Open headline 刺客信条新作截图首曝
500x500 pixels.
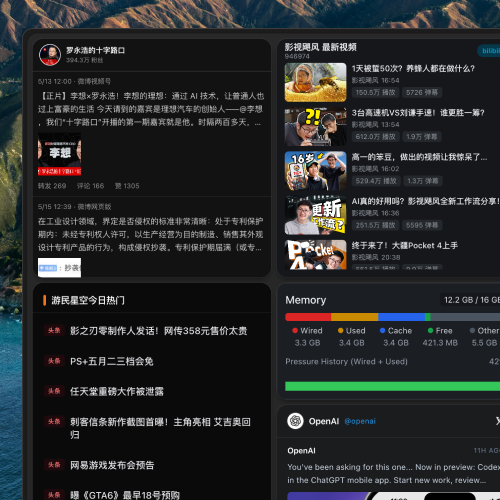tap(160, 428)
